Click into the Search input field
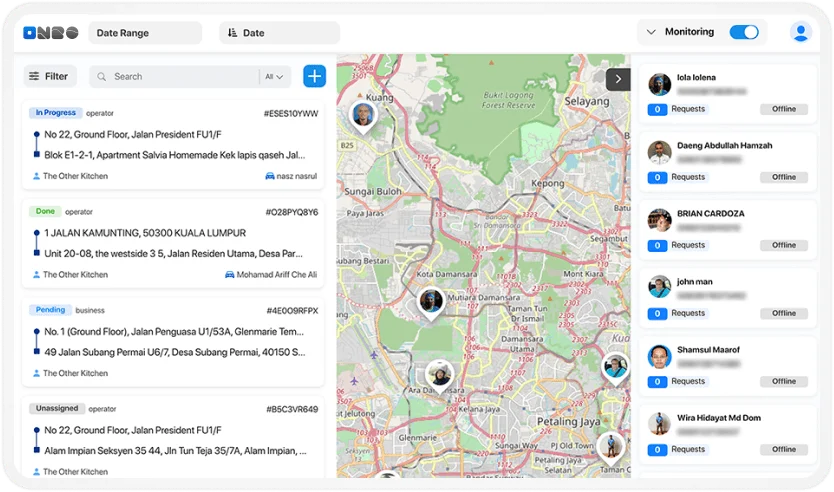The height and width of the screenshot is (492, 834). point(180,76)
